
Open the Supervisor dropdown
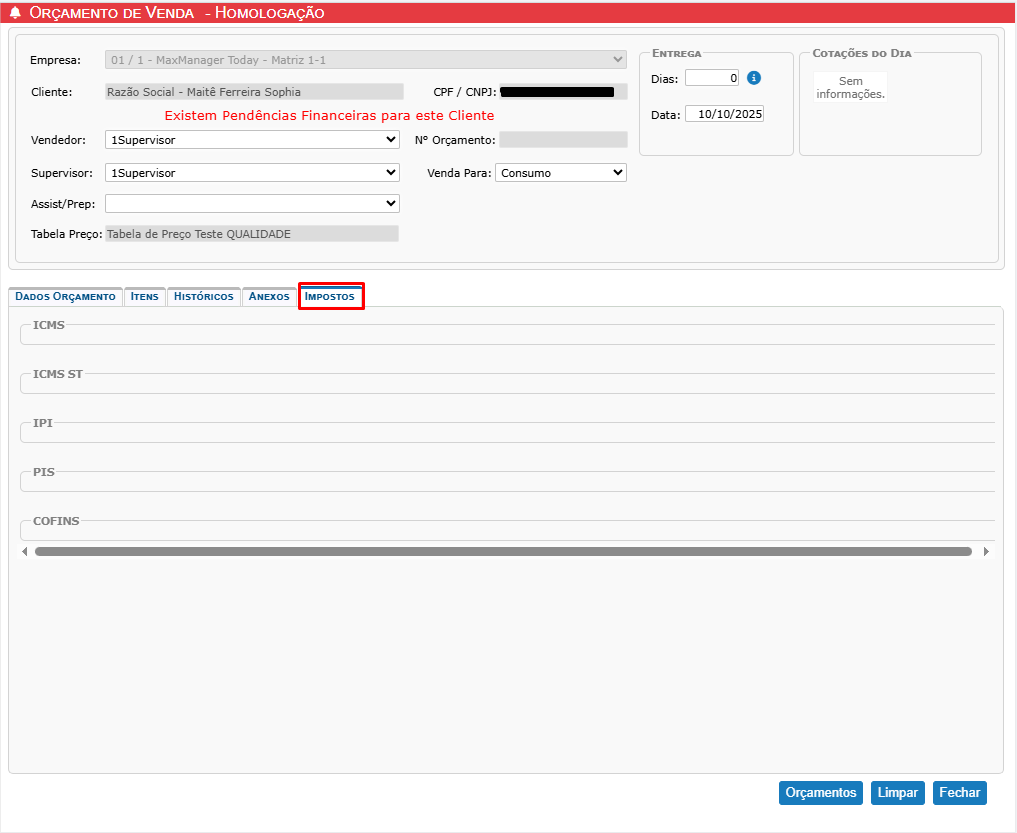point(252,173)
